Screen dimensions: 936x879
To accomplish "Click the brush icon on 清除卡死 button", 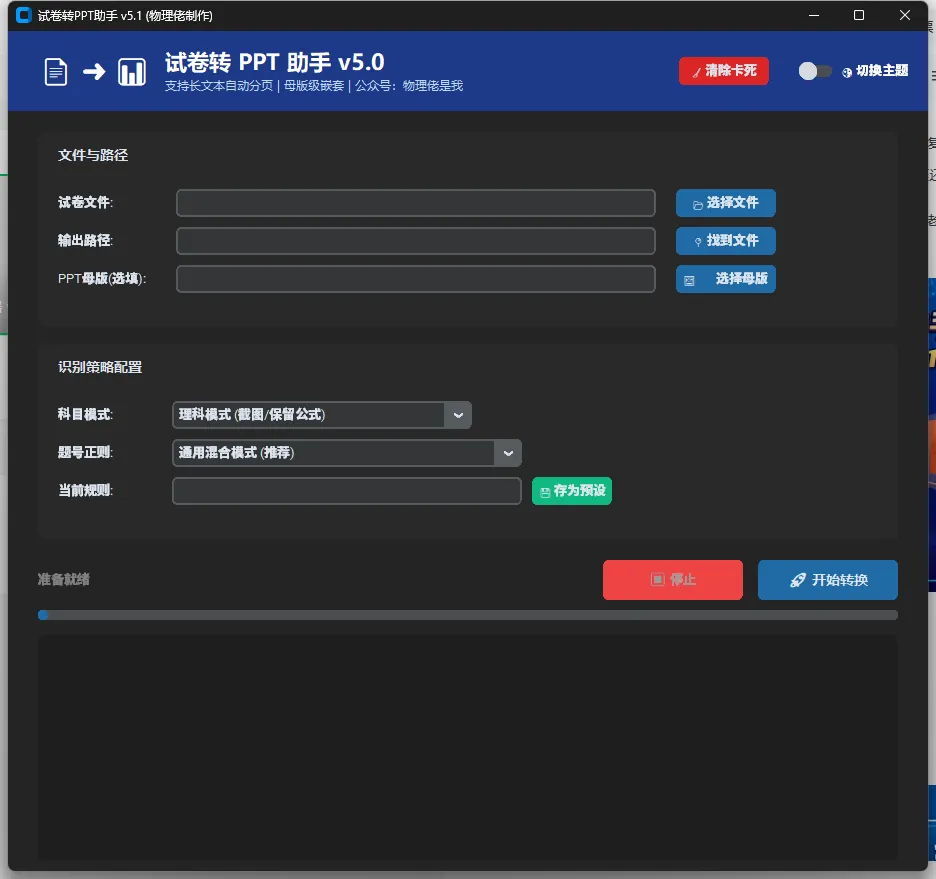I will point(697,71).
